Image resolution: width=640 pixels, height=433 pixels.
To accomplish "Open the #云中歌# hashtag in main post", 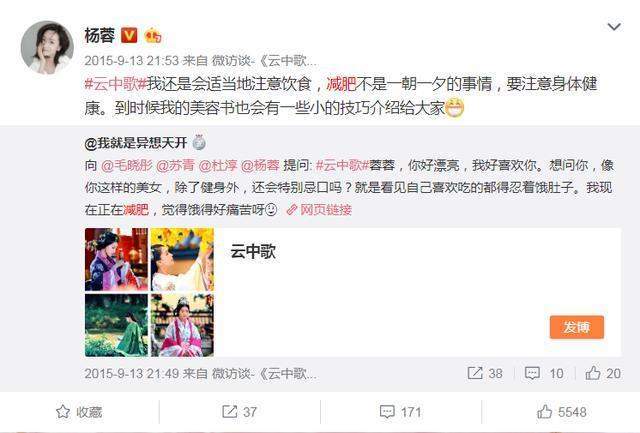I will pos(116,84).
